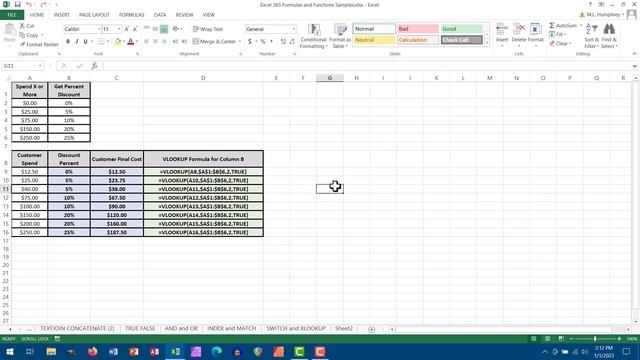Toggle Wrap Text

[x=208, y=29]
